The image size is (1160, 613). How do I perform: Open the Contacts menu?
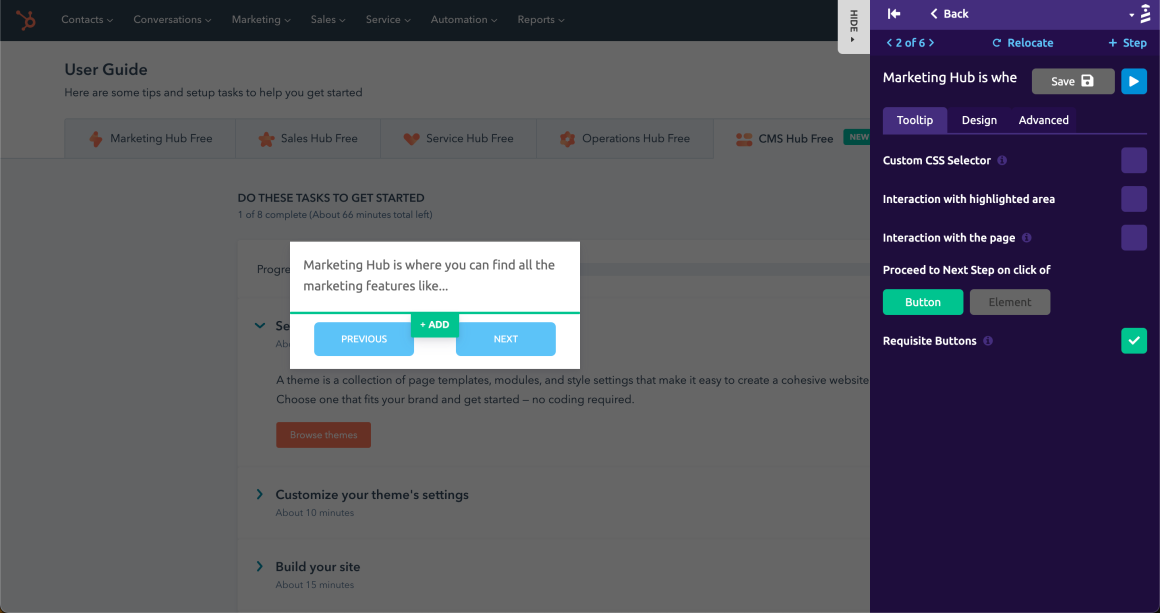pos(86,19)
